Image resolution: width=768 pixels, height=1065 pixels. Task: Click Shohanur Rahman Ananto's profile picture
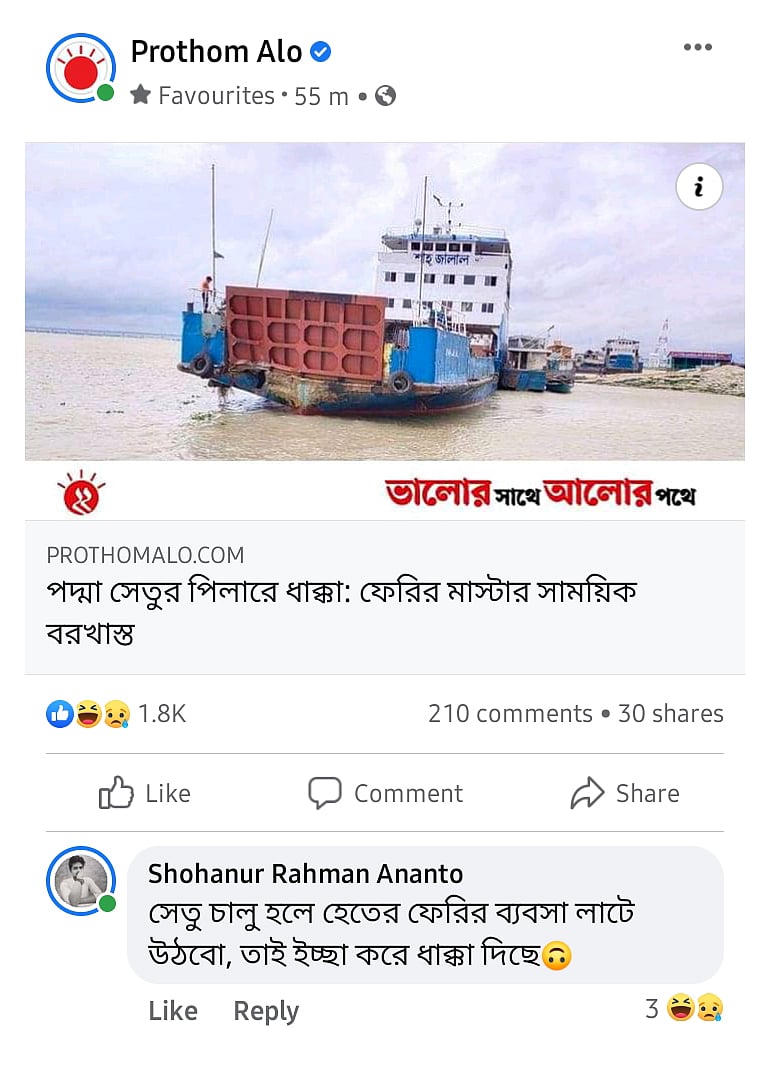(81, 881)
